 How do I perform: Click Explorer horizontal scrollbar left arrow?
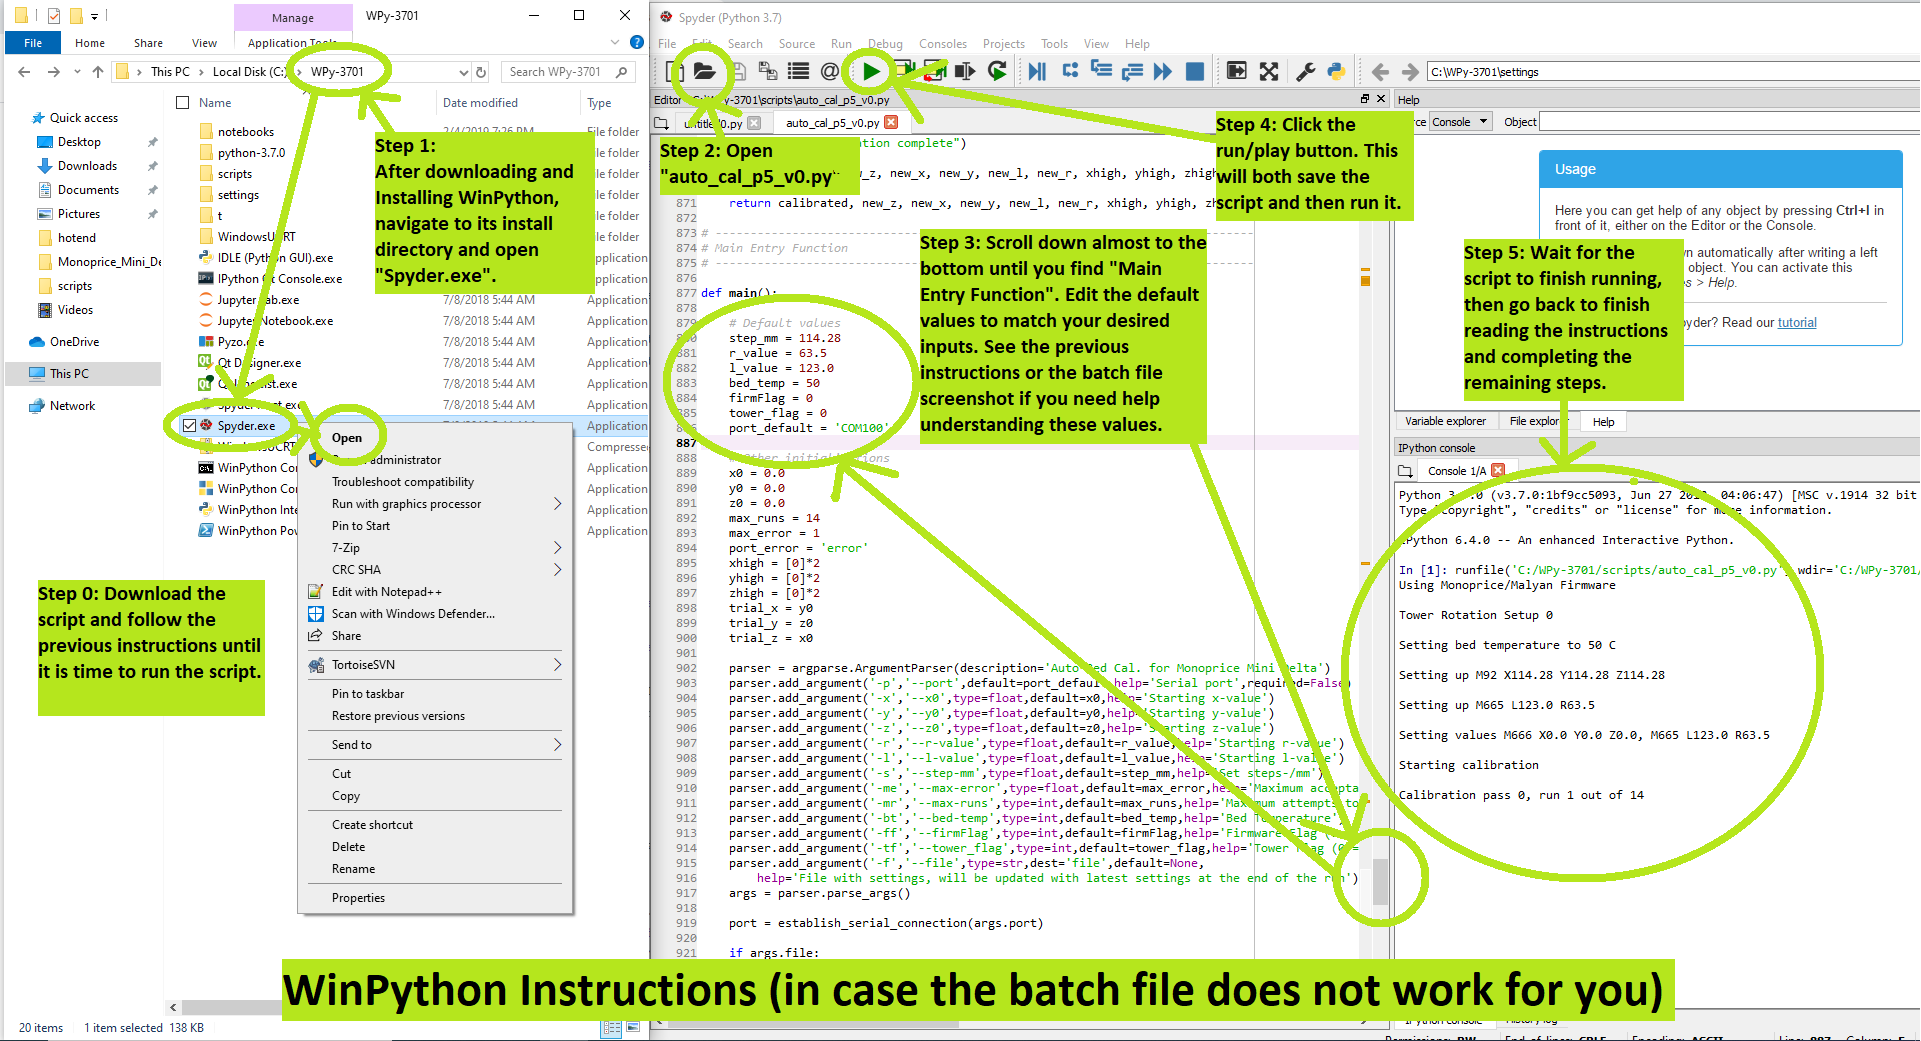173,1007
